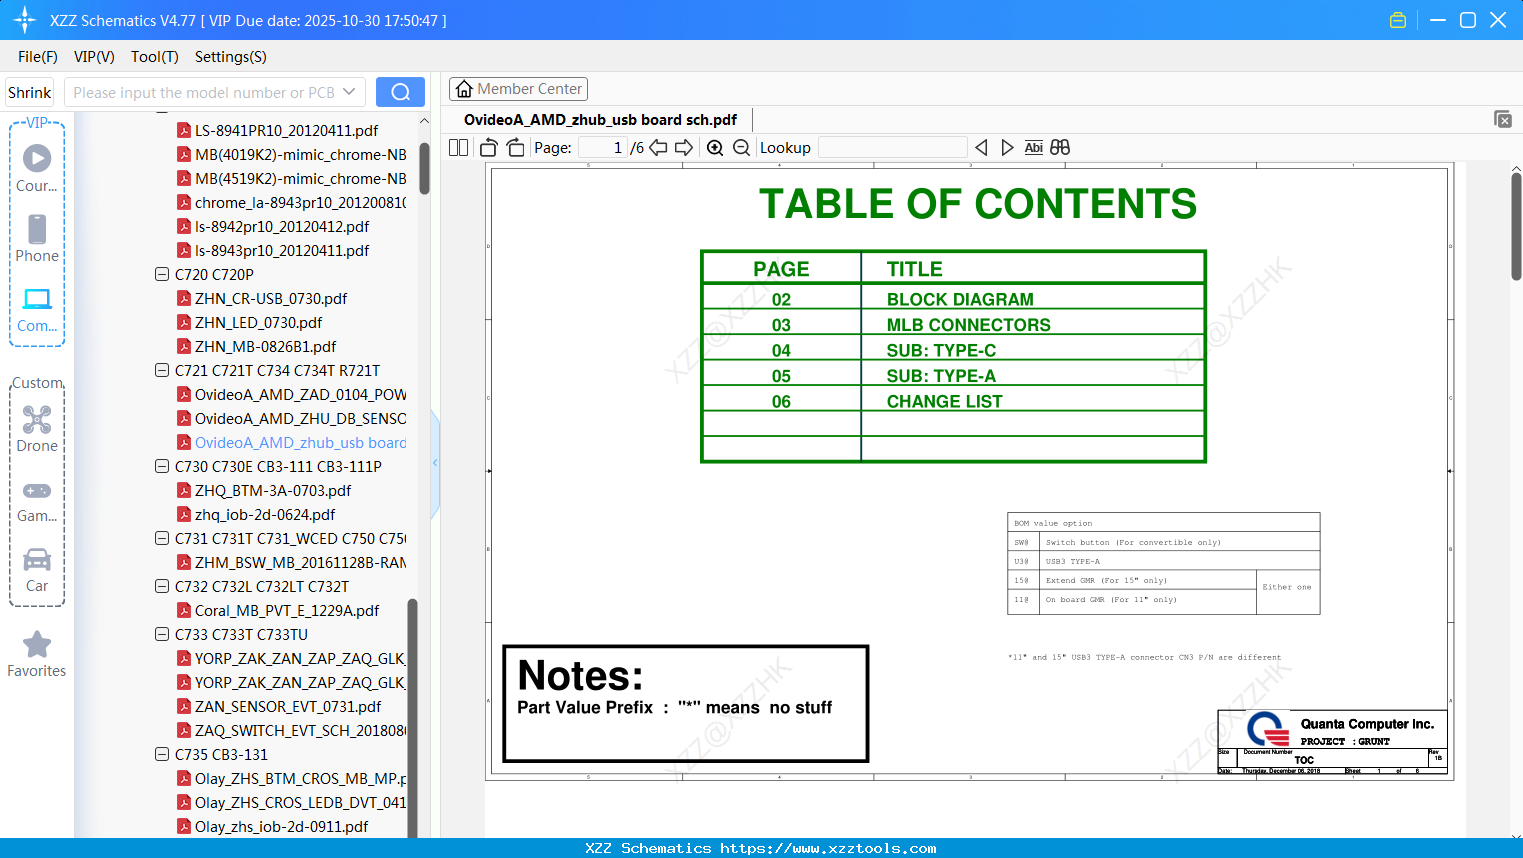The width and height of the screenshot is (1523, 858).
Task: Open chrome_la-8943pr10 file in tree
Action: point(300,202)
